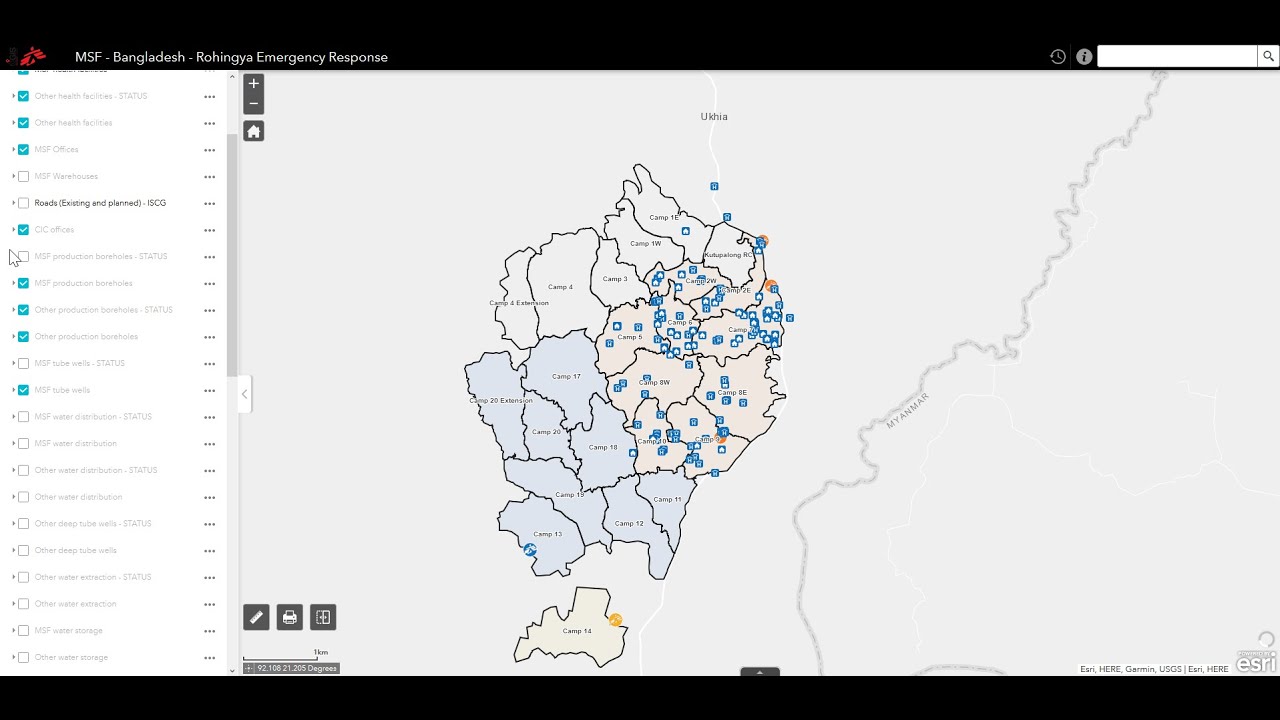Screen dimensions: 1280x720
Task: Expand CIC offices layer legend
Action: pos(13,230)
